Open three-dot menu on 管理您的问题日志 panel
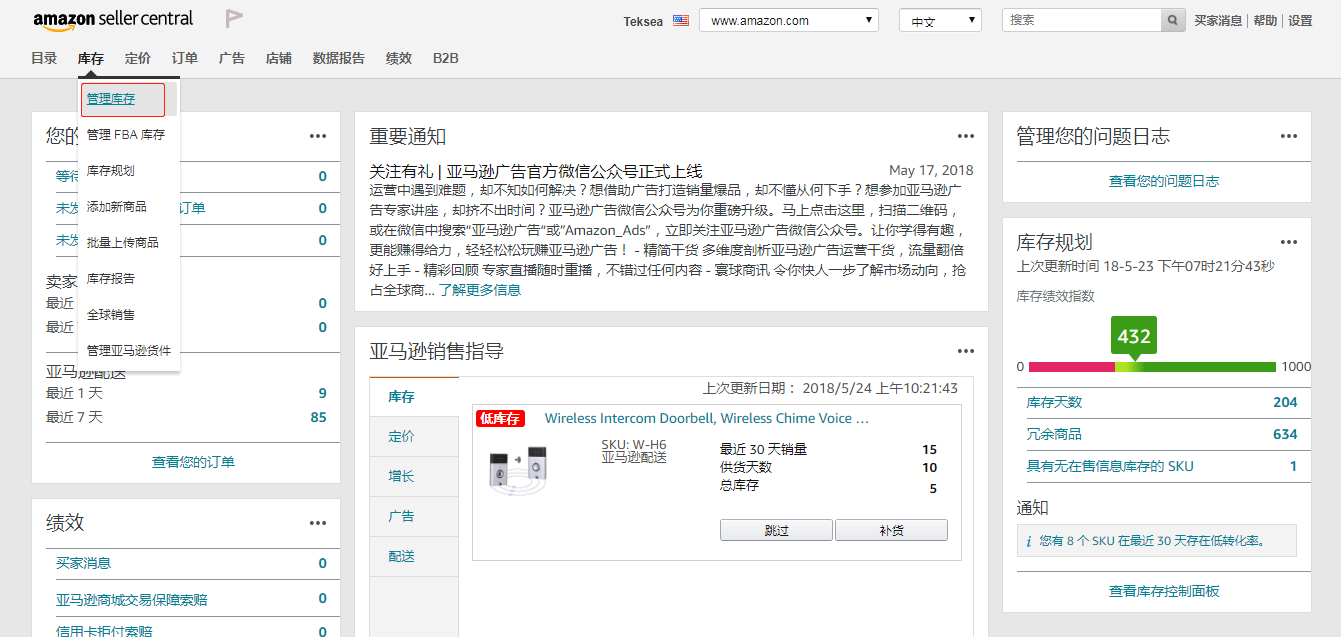1341x637 pixels. [x=1289, y=136]
